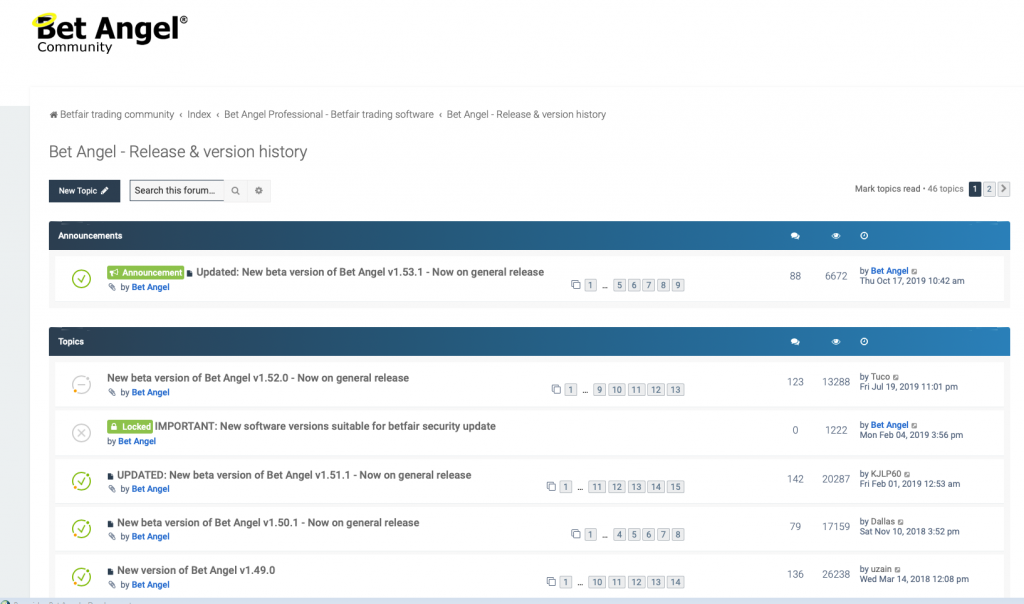Open New version of Bet Angel v1.49.0
1024x604 pixels.
(196, 571)
